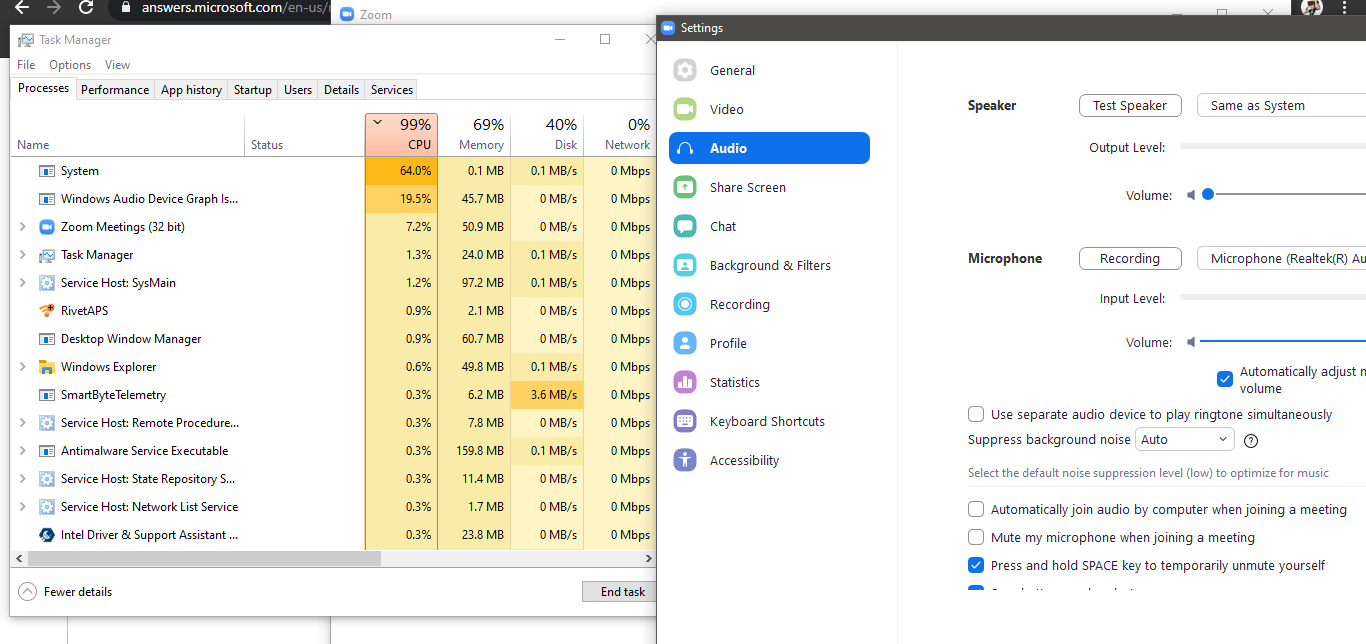Click the Fewer details collapse arrow icon
The image size is (1366, 644).
[x=27, y=592]
